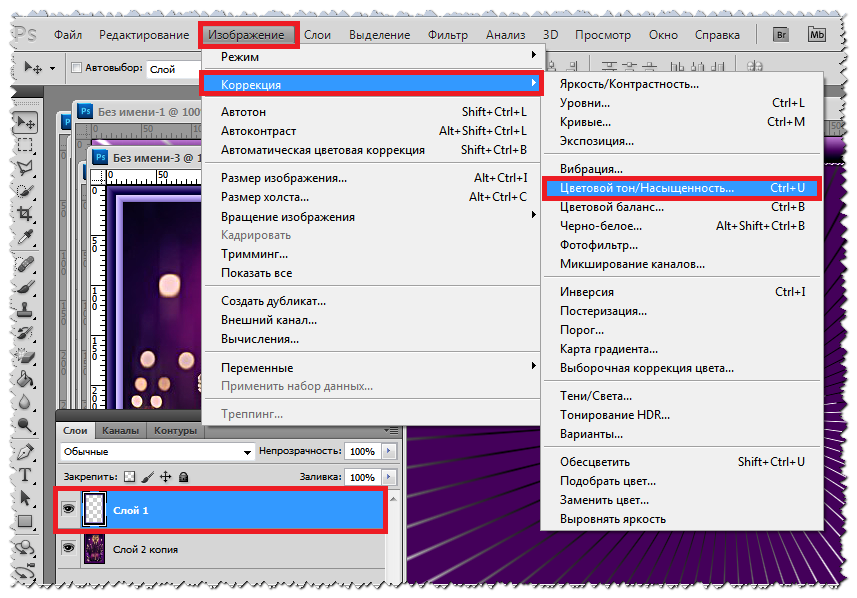Image resolution: width=857 pixels, height=598 pixels.
Task: Open the Редактирование menu
Action: pyautogui.click(x=144, y=35)
